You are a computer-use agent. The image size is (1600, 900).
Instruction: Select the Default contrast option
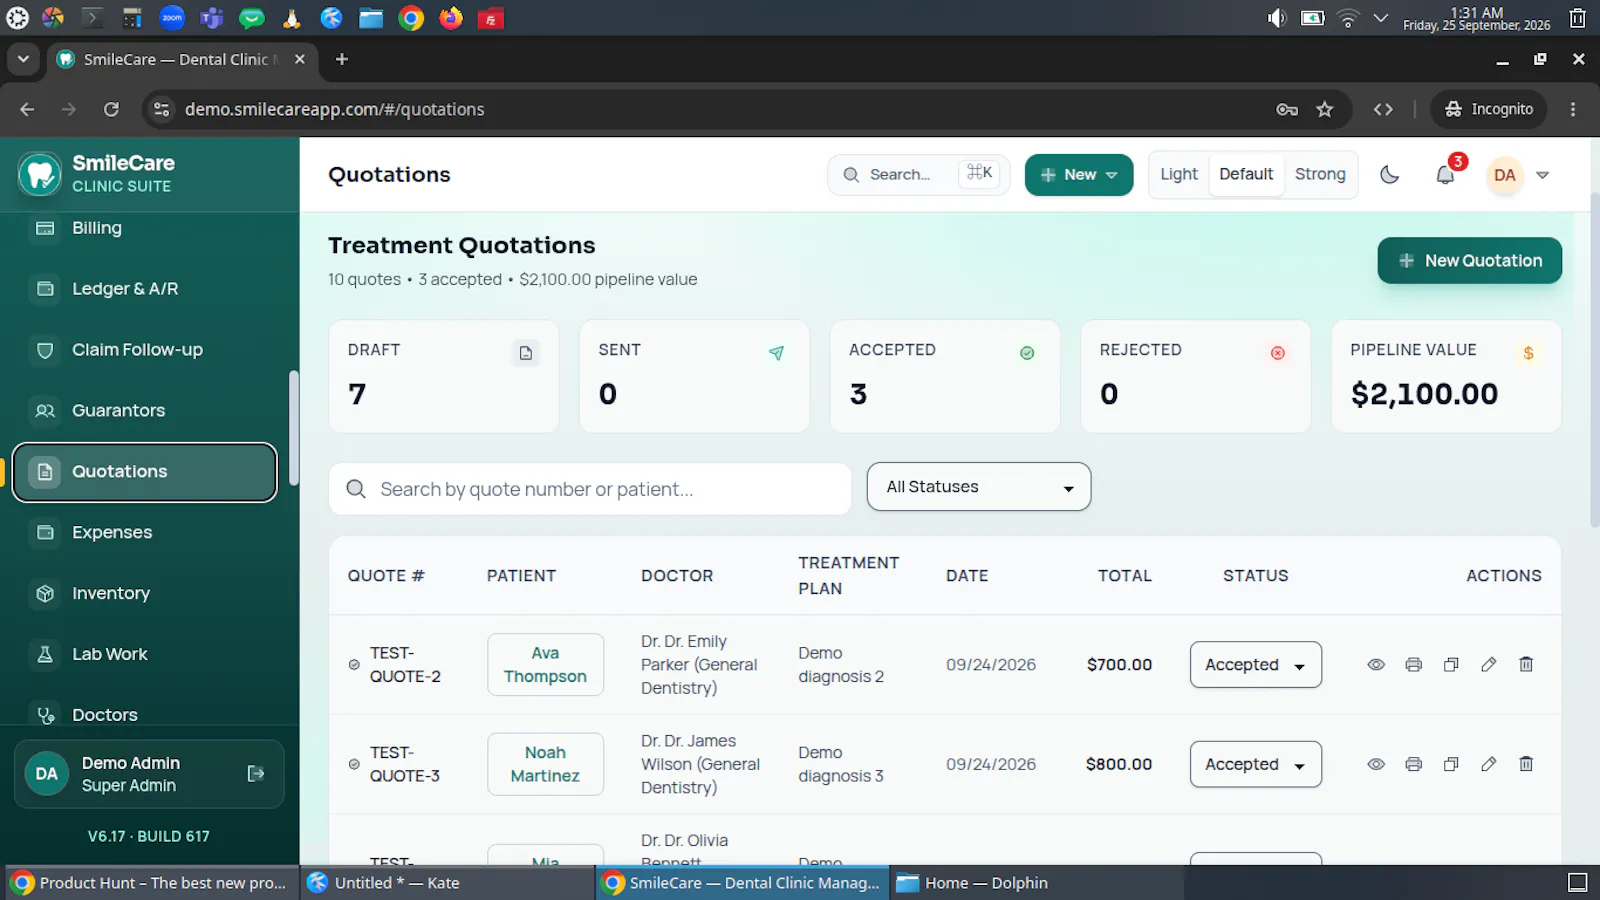coord(1246,175)
